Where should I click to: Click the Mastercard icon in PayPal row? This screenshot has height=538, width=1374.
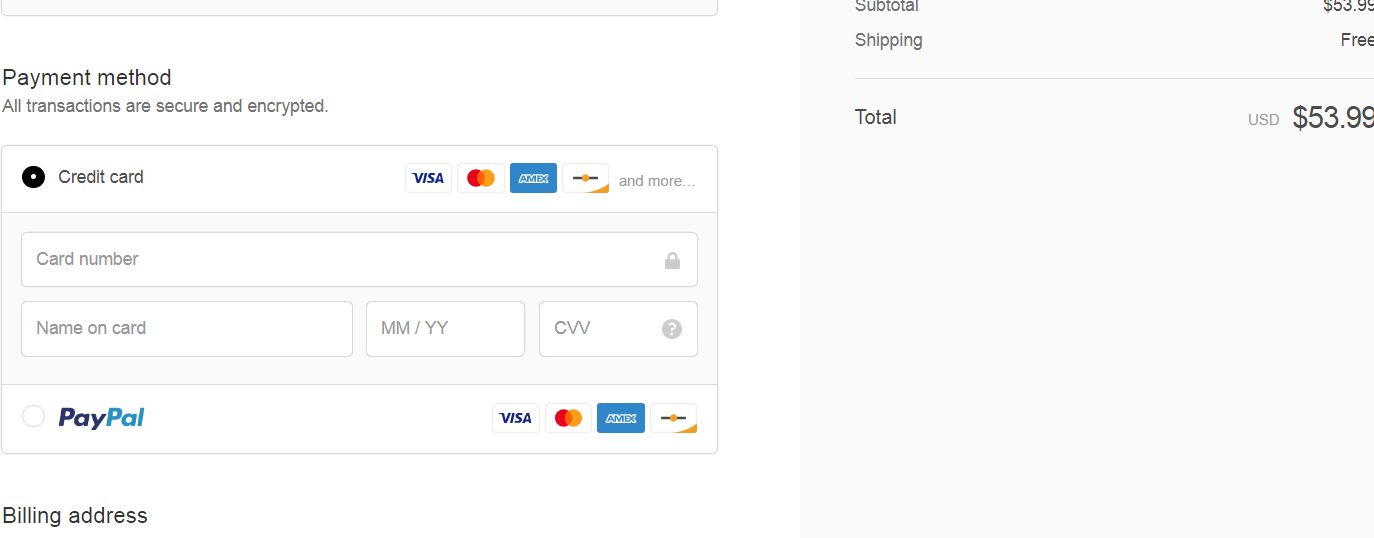pos(568,418)
